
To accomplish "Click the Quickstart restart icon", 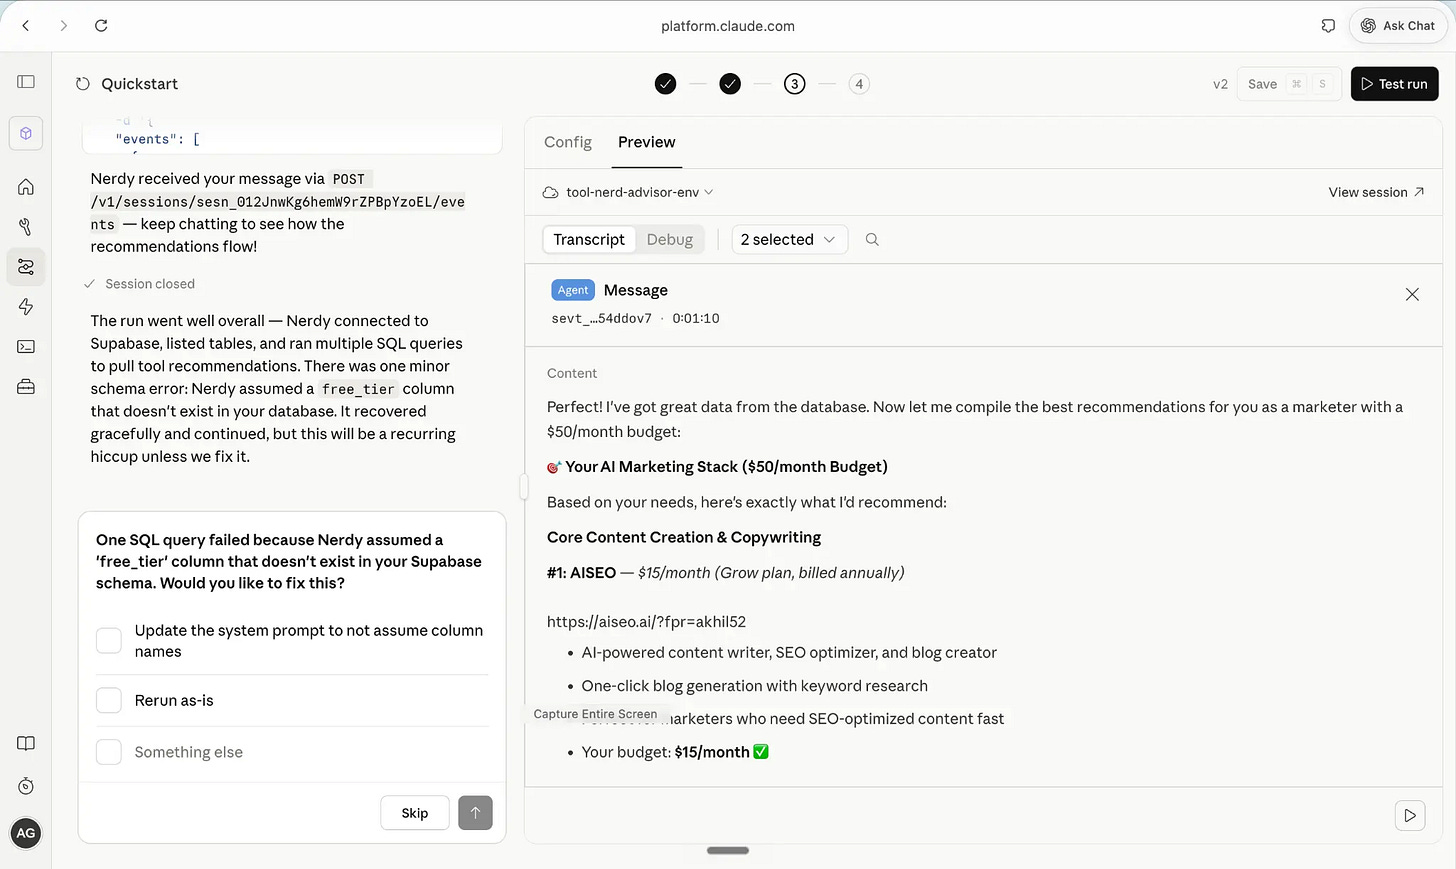I will tap(83, 84).
